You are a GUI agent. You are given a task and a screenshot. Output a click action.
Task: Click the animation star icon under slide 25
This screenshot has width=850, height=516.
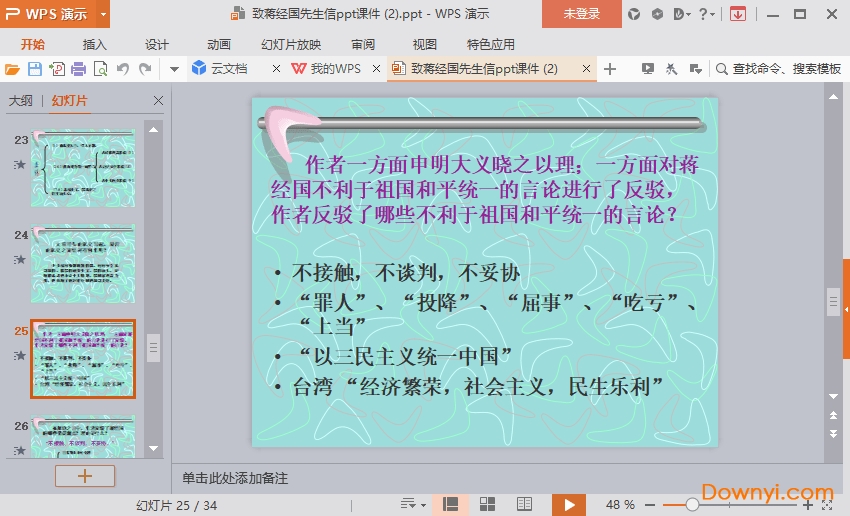coord(20,356)
